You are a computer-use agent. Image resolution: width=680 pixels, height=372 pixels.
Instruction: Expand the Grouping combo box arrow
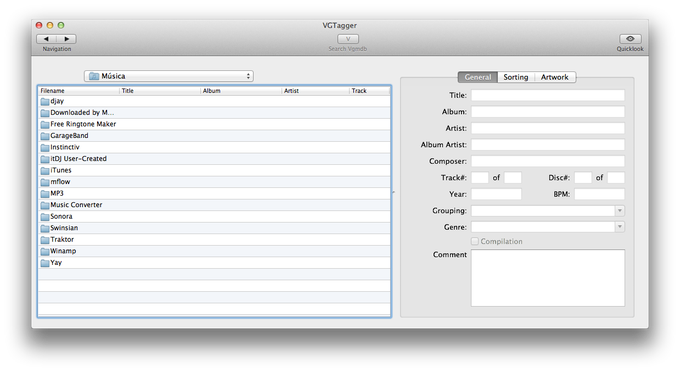pyautogui.click(x=620, y=211)
